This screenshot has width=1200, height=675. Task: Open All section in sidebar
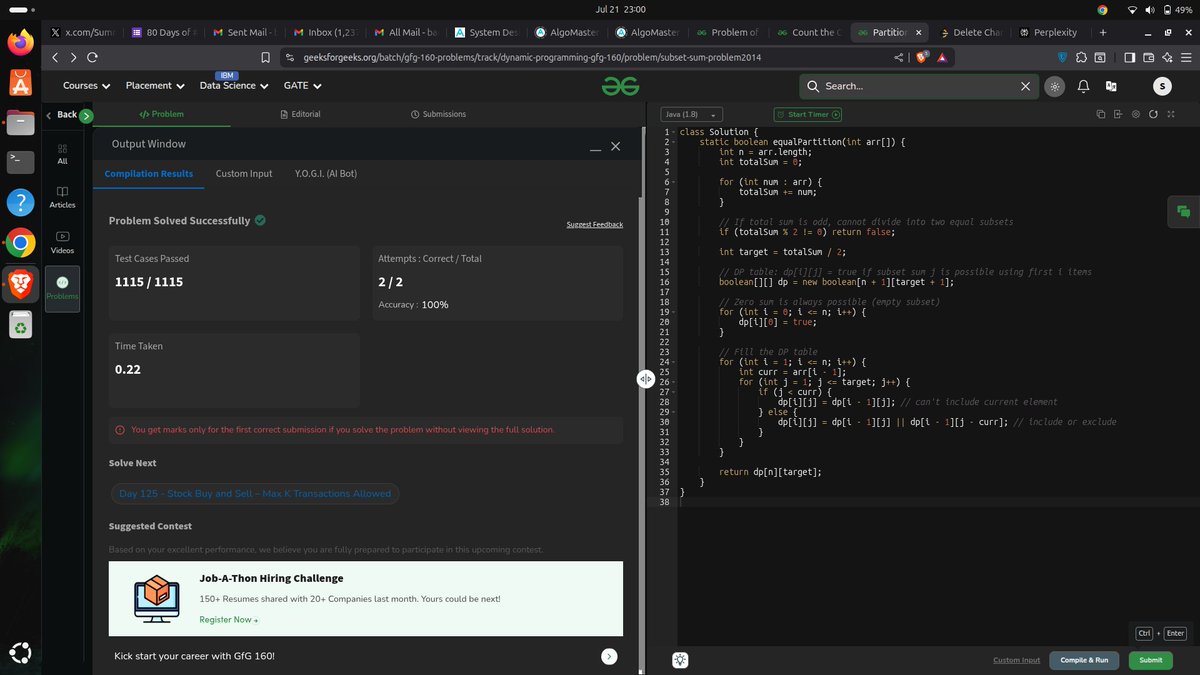pyautogui.click(x=62, y=153)
